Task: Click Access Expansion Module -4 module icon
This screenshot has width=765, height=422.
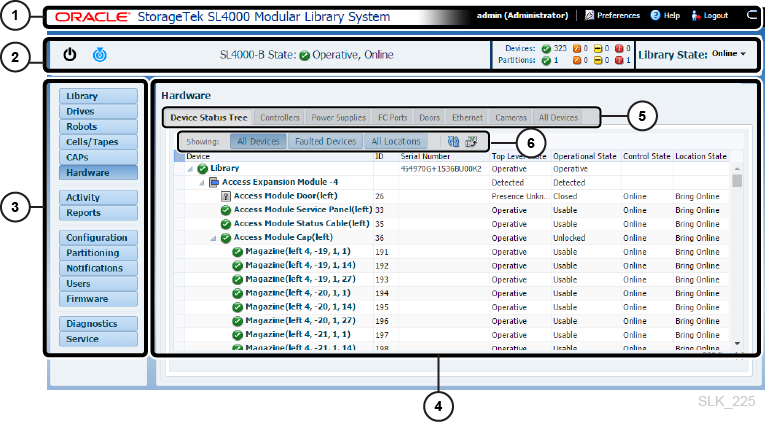Action: (x=214, y=182)
